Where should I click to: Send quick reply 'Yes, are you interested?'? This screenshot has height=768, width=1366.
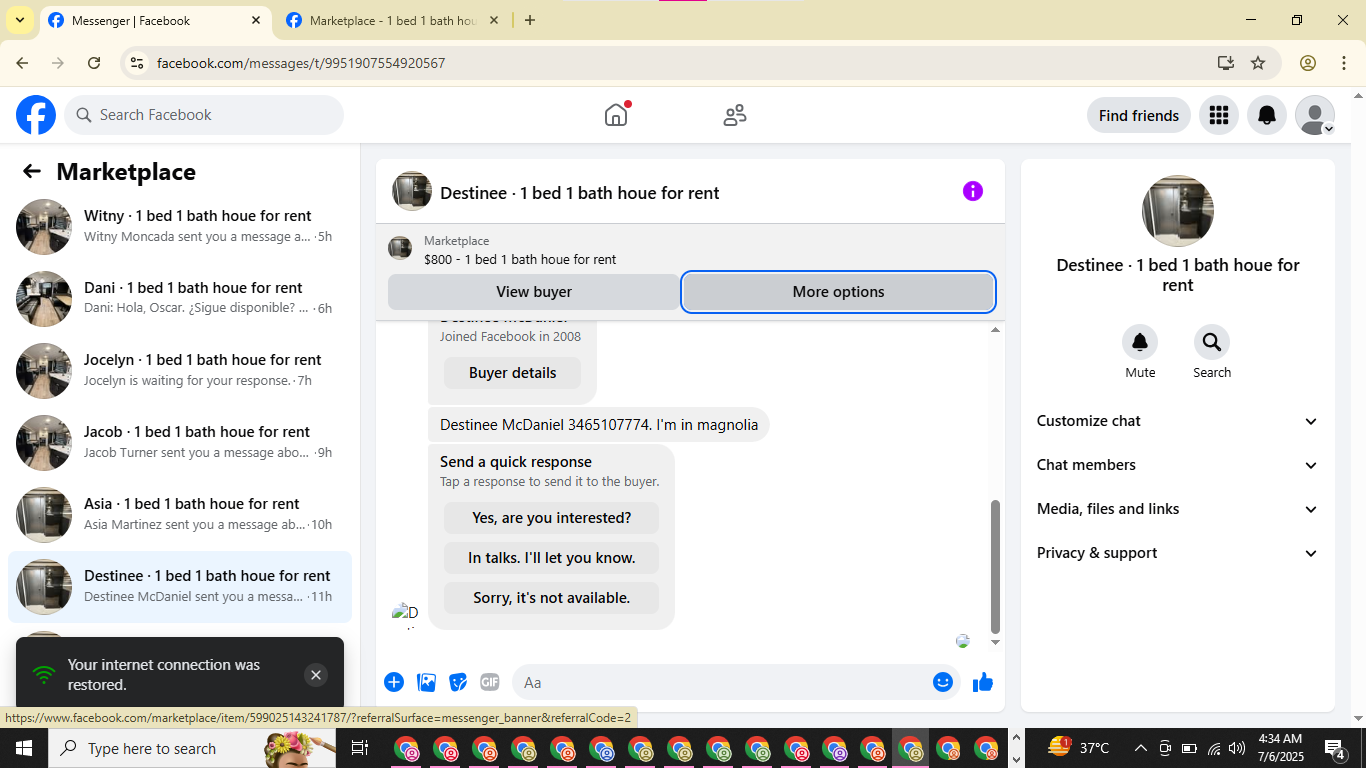(551, 518)
